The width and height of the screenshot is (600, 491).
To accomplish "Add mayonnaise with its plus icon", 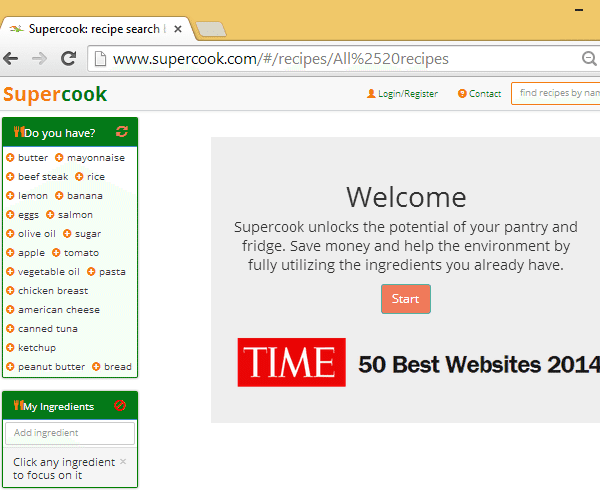I will coord(59,157).
